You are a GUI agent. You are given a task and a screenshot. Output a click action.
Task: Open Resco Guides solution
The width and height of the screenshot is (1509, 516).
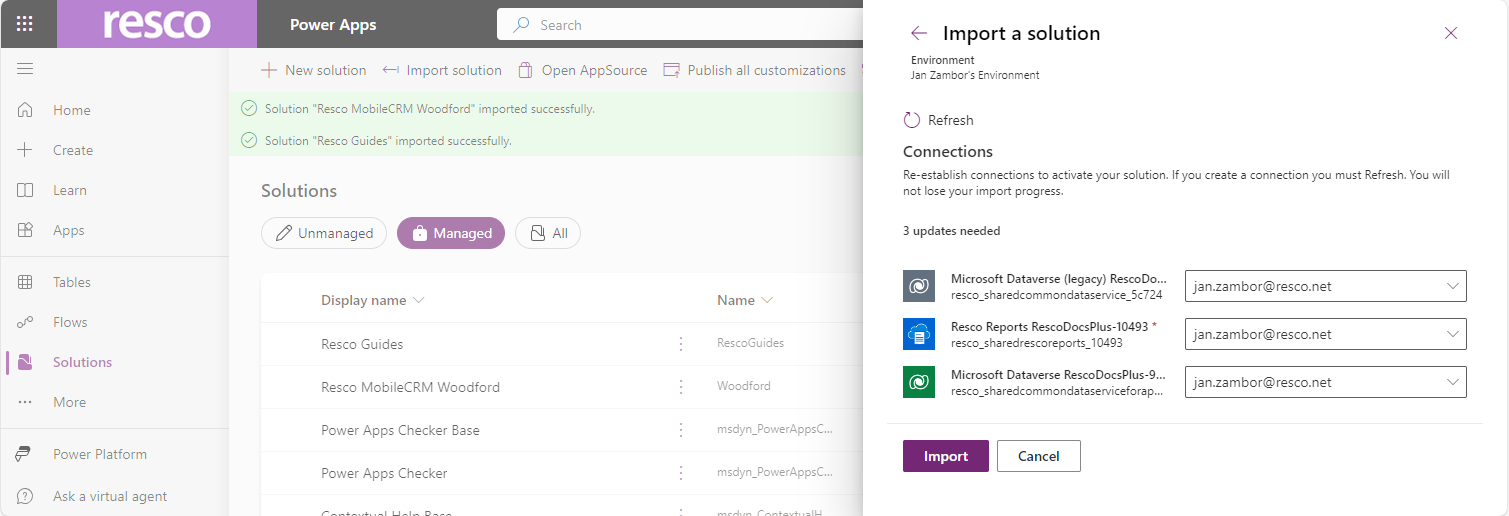362,344
